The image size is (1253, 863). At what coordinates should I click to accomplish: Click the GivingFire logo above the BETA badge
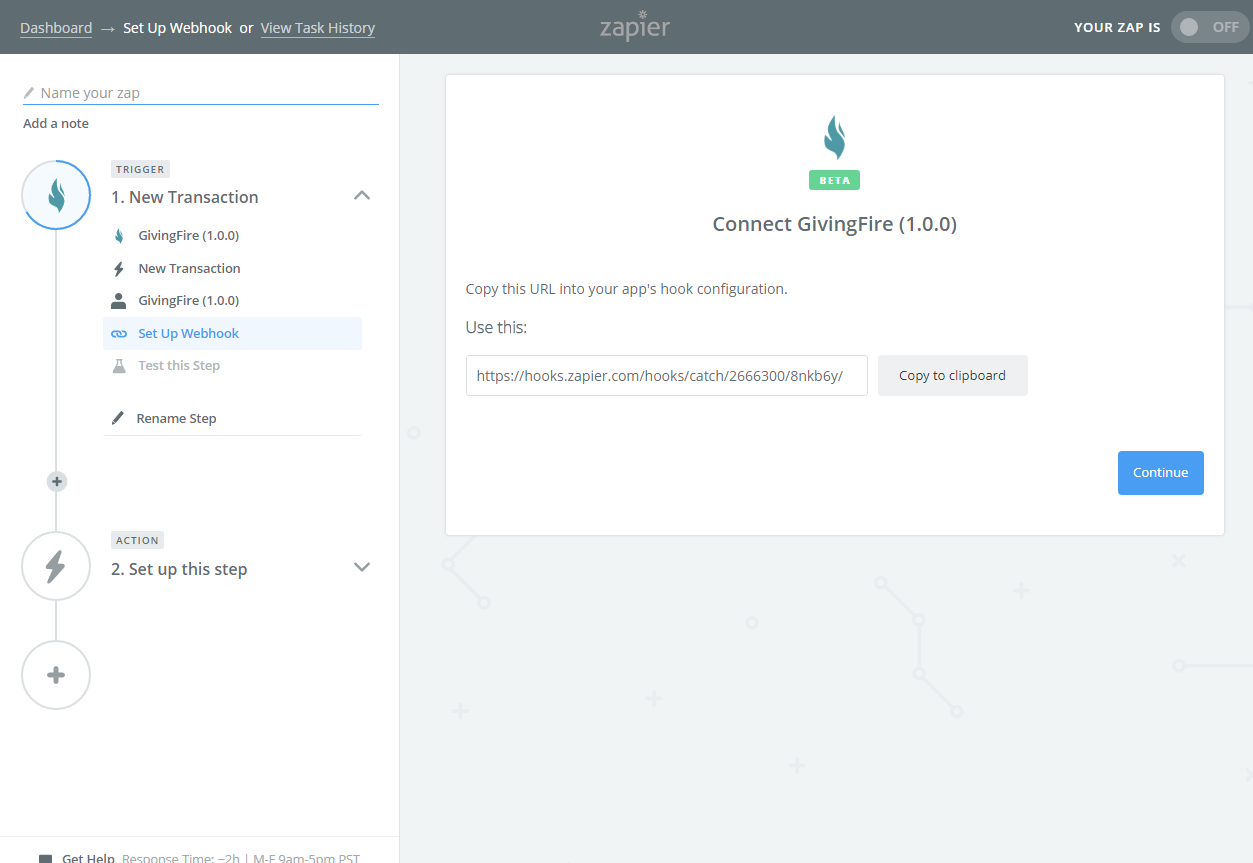[x=834, y=137]
